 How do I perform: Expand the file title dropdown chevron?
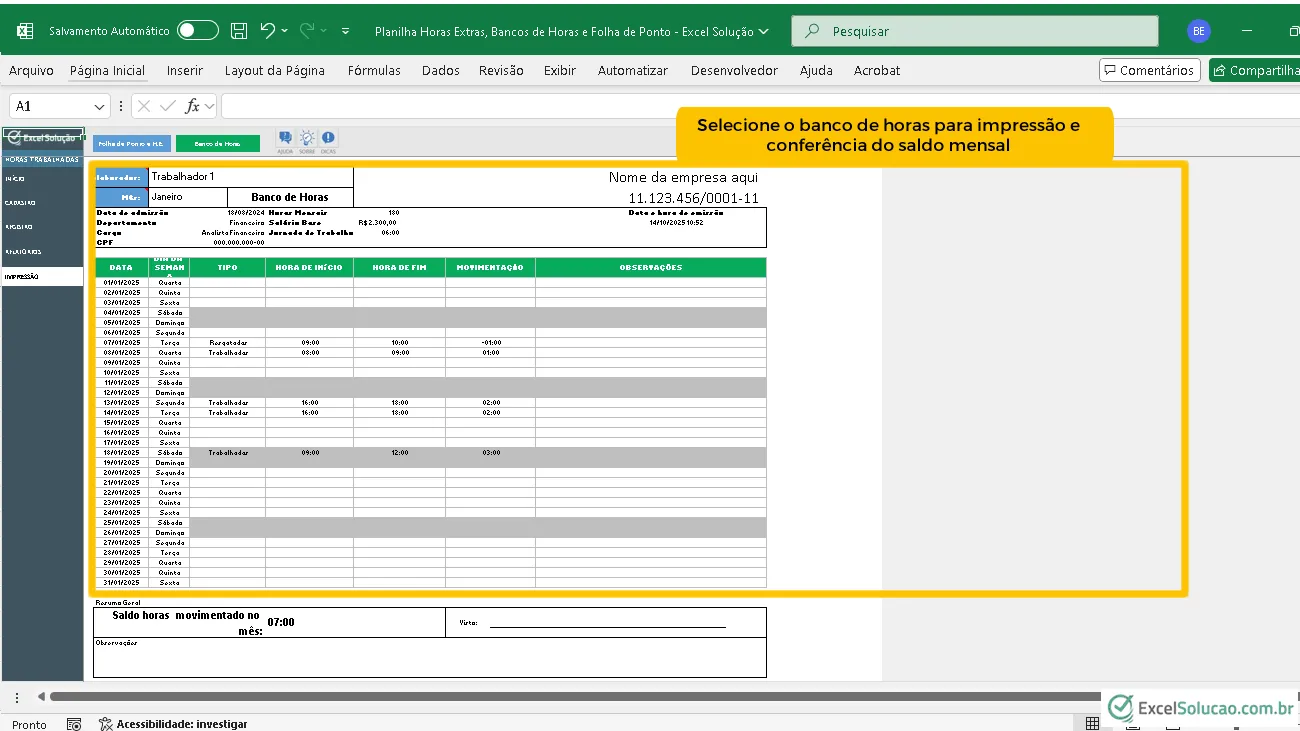coord(764,31)
